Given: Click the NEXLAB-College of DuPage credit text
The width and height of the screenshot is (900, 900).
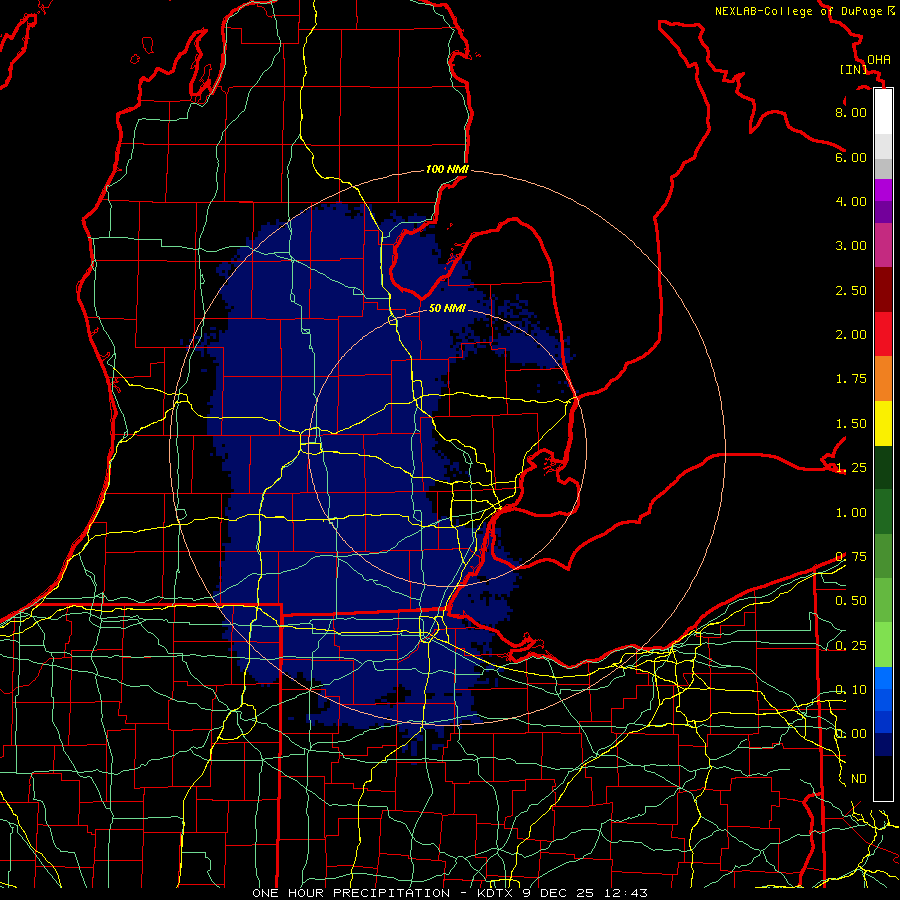Looking at the screenshot, I should pos(799,11).
